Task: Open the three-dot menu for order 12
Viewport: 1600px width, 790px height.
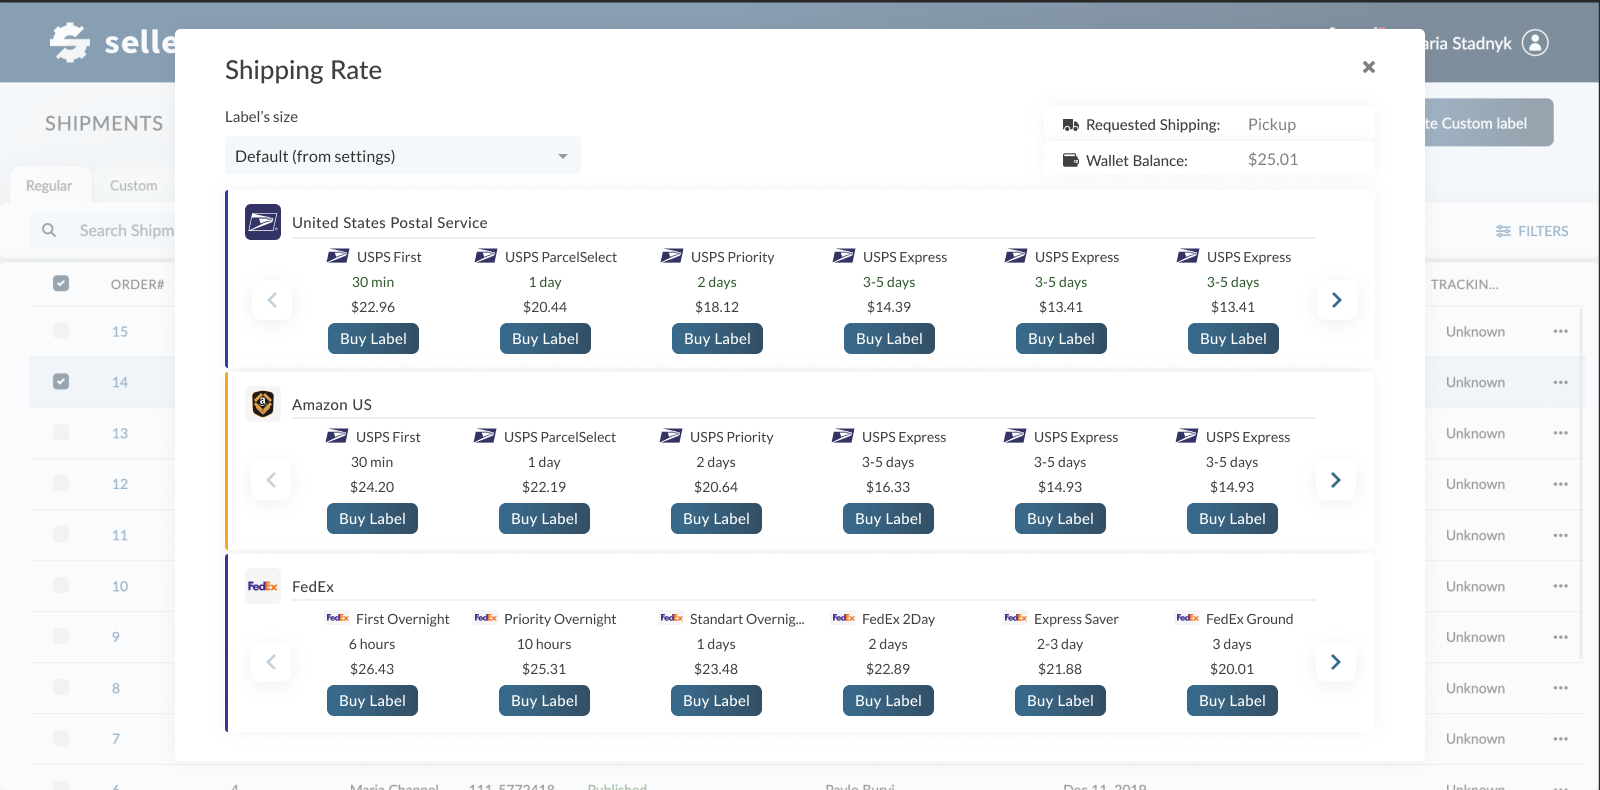Action: coord(1561,484)
